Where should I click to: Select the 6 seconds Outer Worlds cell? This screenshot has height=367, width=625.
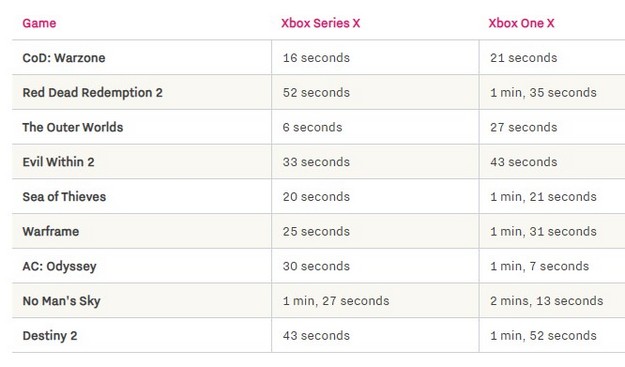pyautogui.click(x=312, y=127)
